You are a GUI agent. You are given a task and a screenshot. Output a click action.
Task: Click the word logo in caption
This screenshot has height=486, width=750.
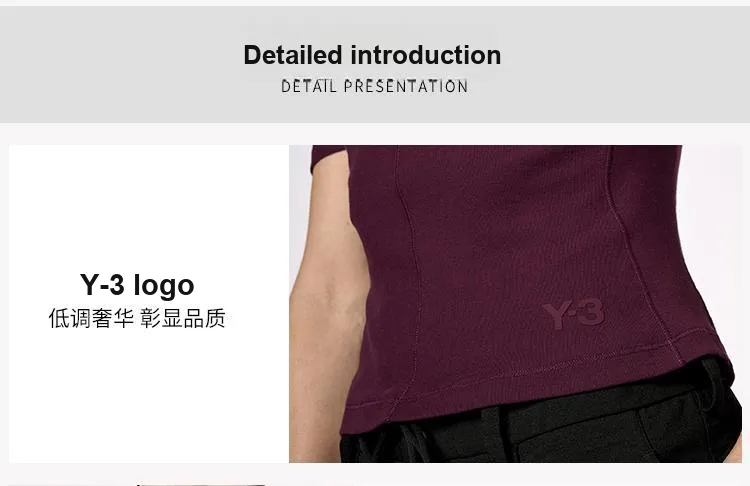point(164,286)
